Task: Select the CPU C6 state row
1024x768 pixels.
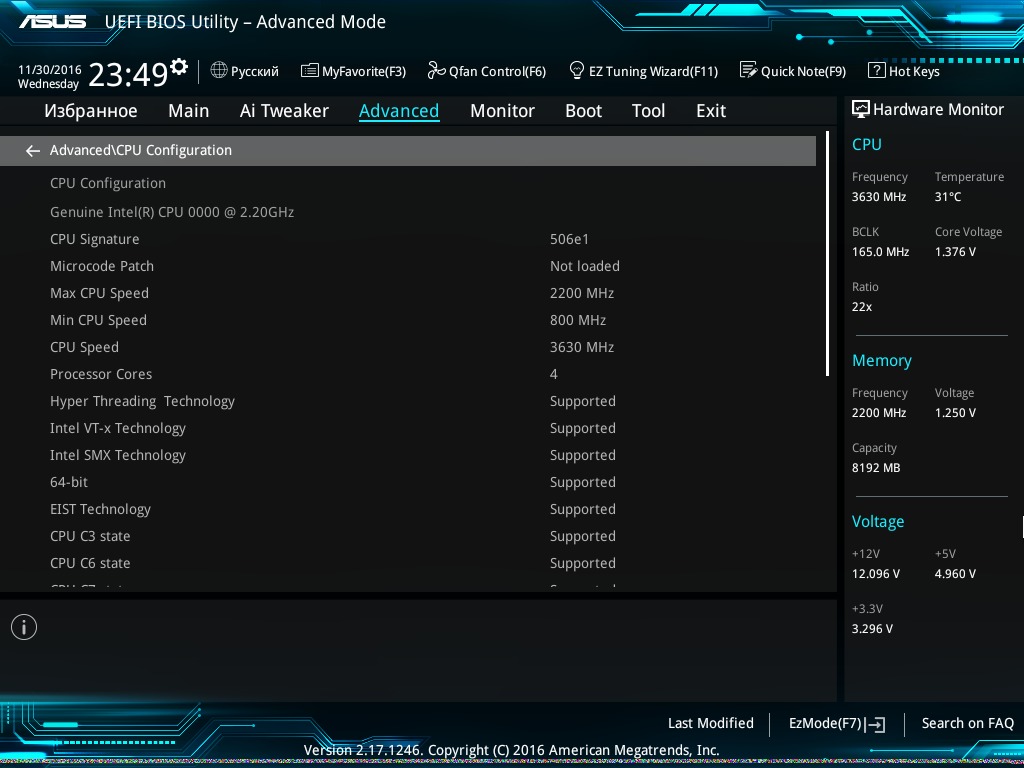Action: pyautogui.click(x=408, y=563)
